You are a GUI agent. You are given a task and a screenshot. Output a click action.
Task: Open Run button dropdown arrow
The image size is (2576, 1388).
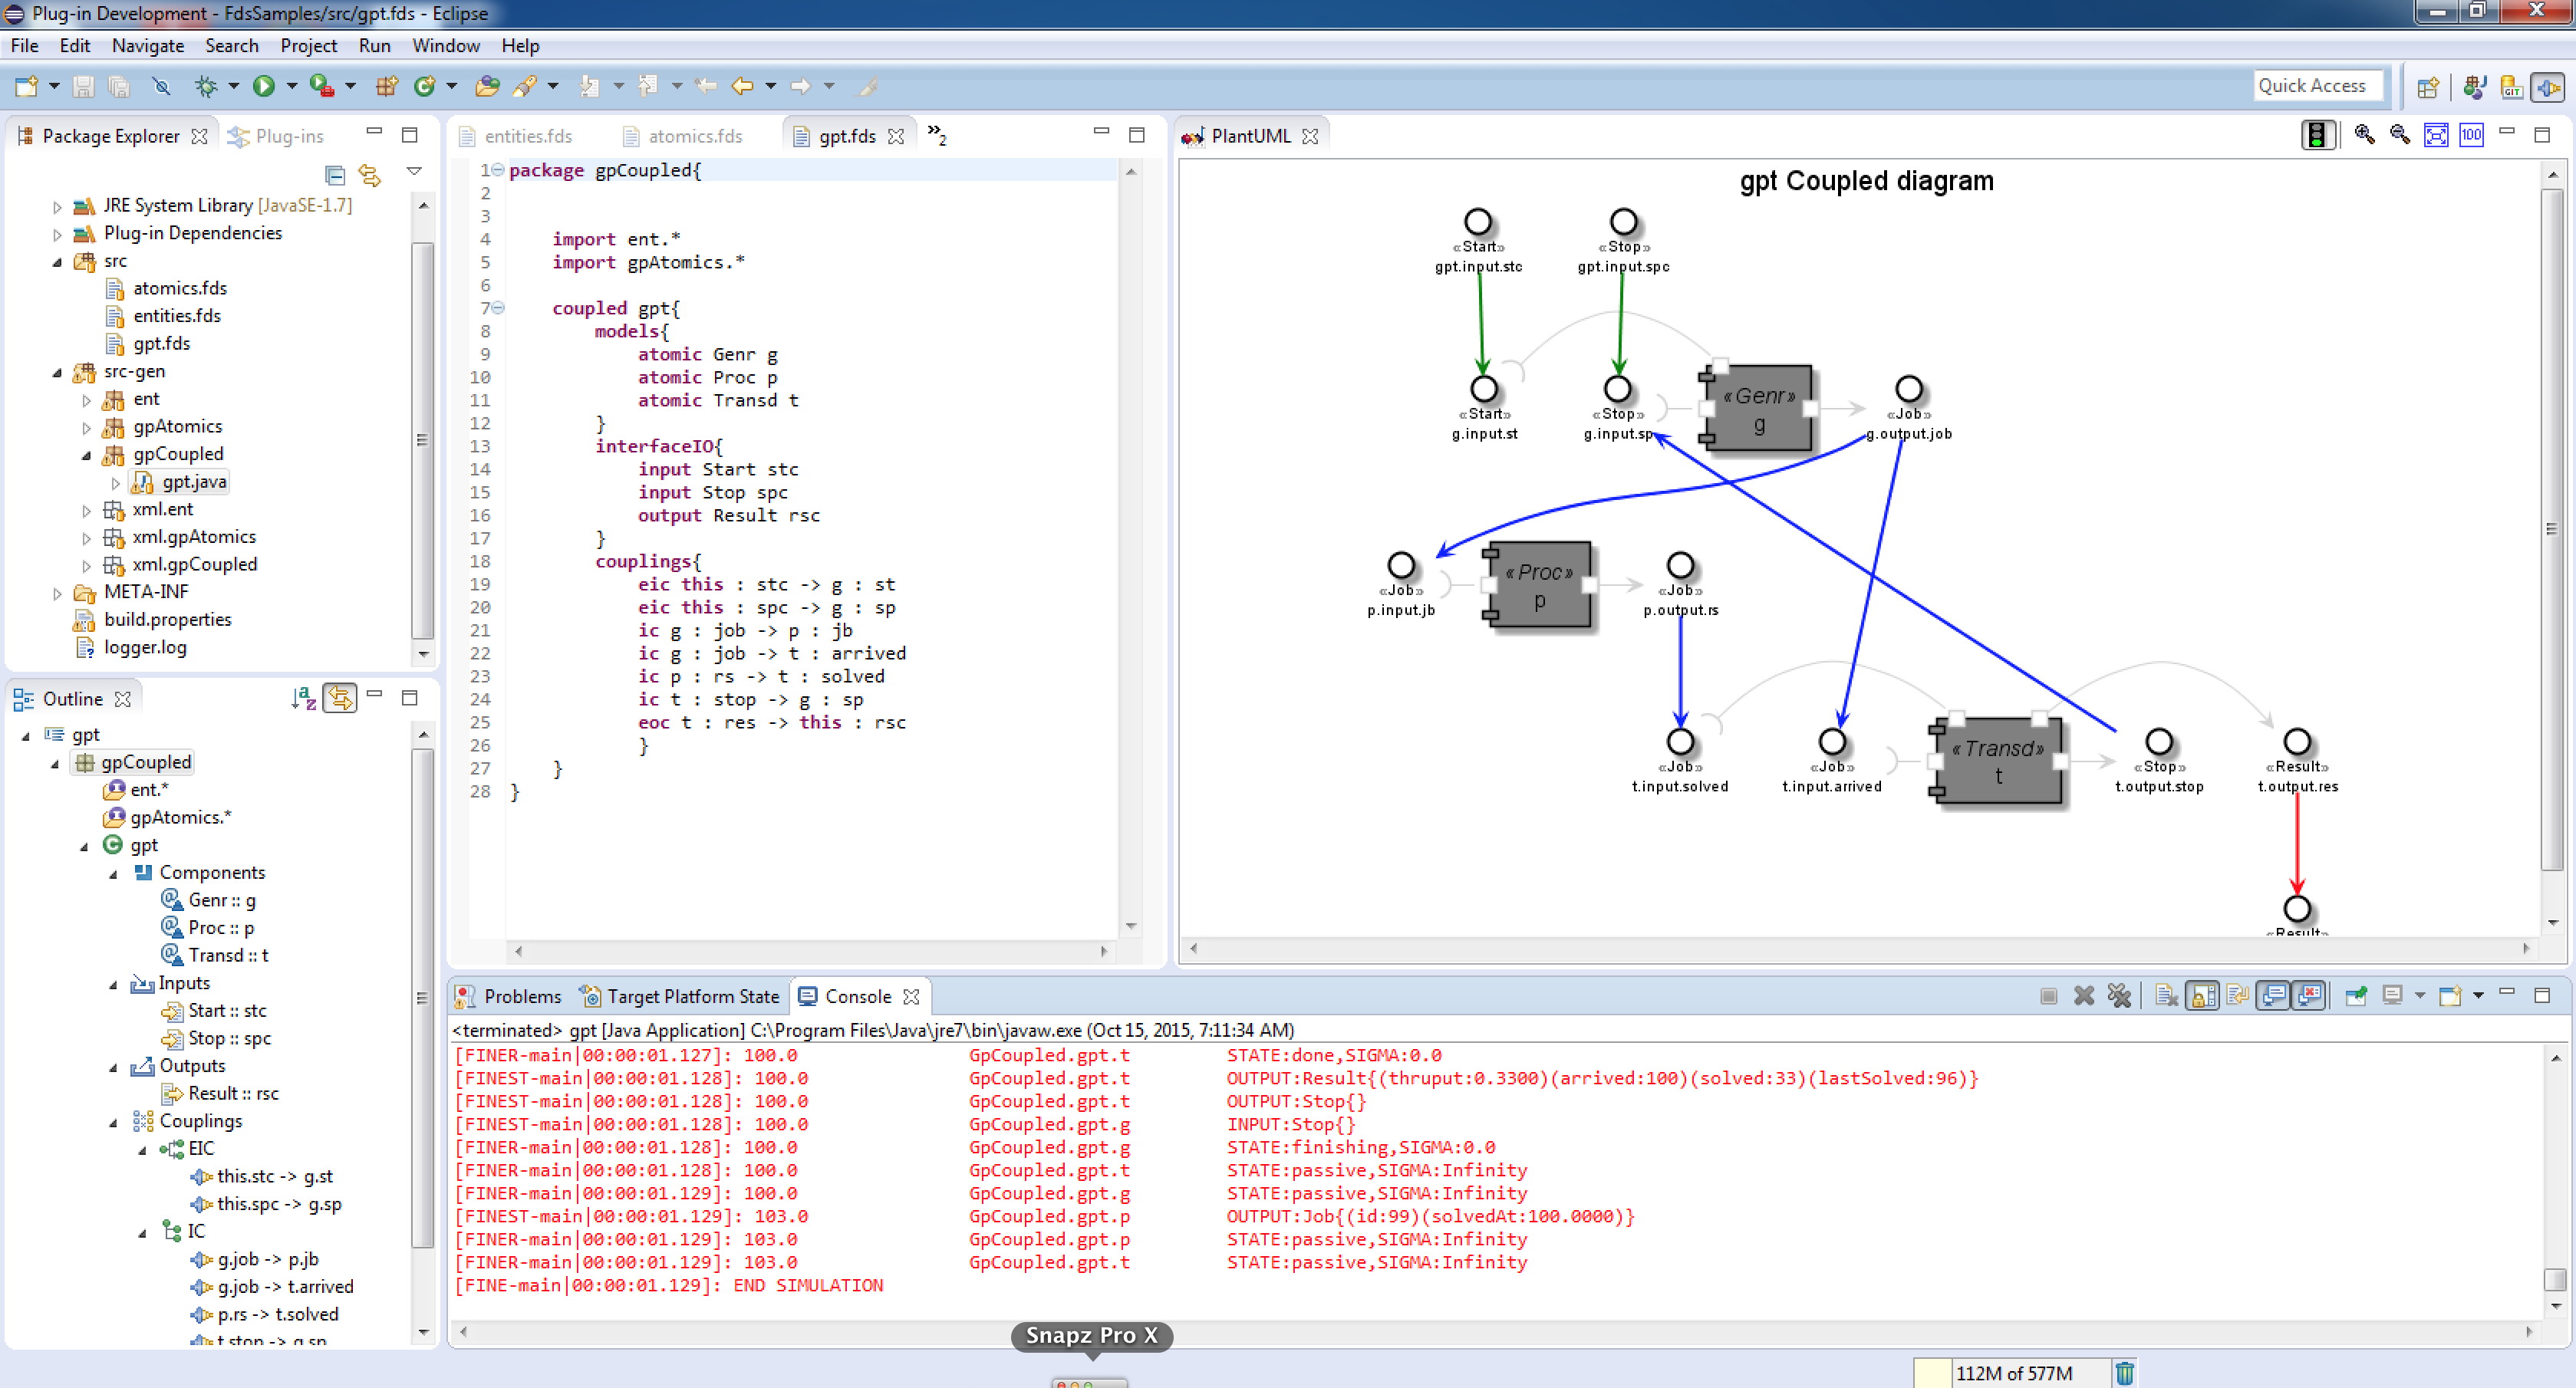tap(292, 87)
